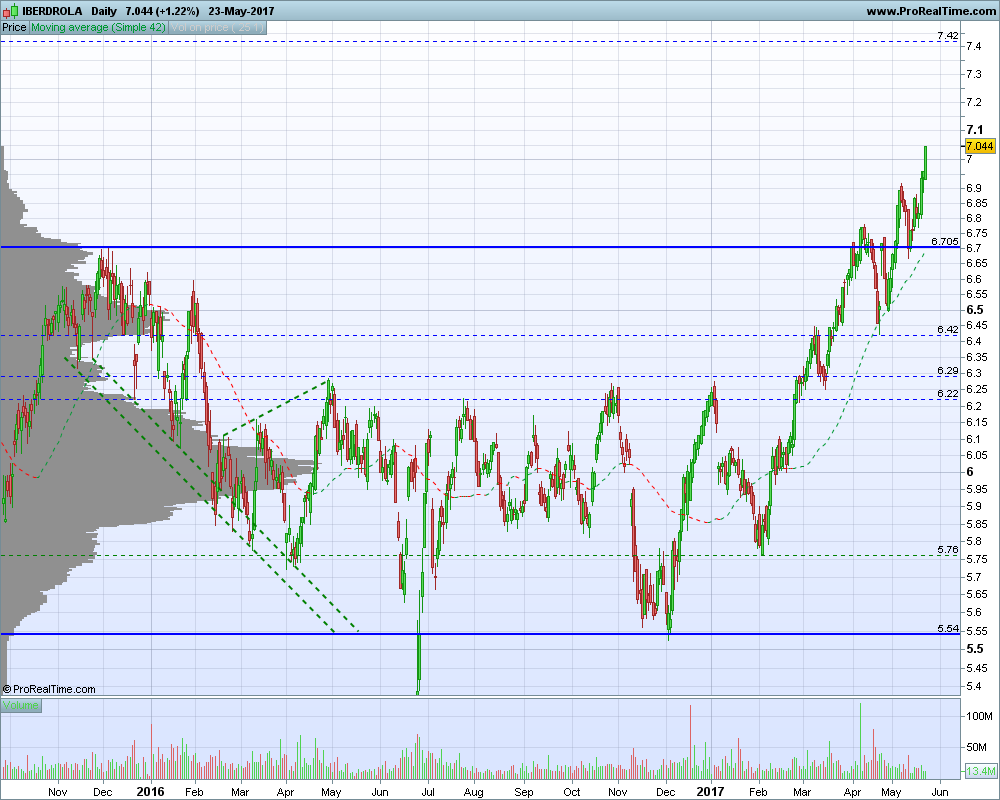Click the Sep label on time axis
Screen dimensions: 1000x800
pos(524,792)
